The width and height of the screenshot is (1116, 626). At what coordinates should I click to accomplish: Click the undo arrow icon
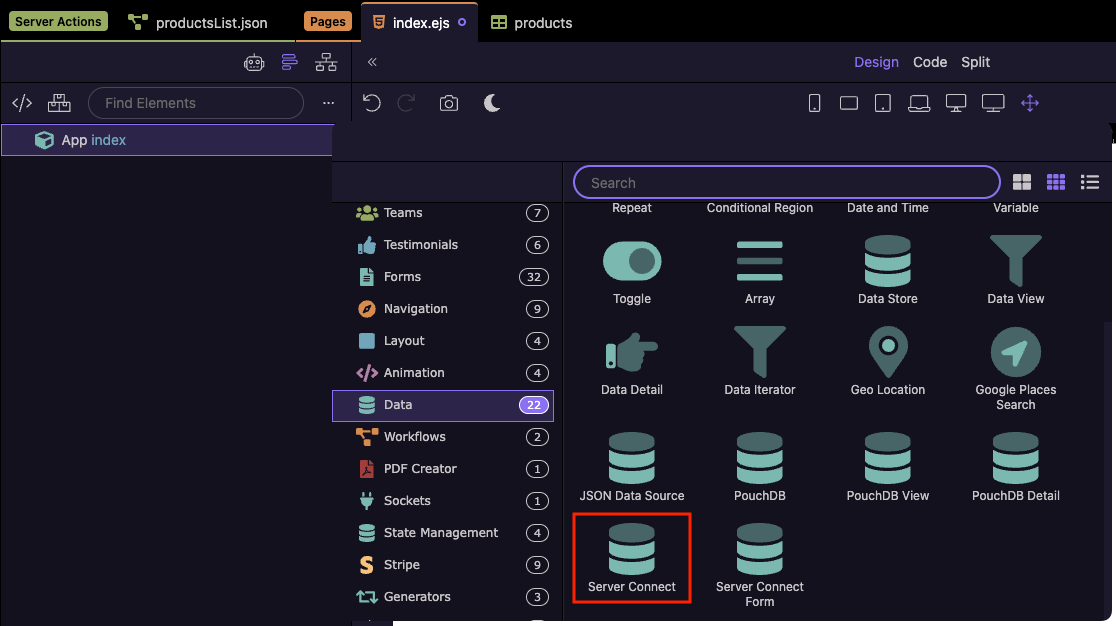click(372, 103)
